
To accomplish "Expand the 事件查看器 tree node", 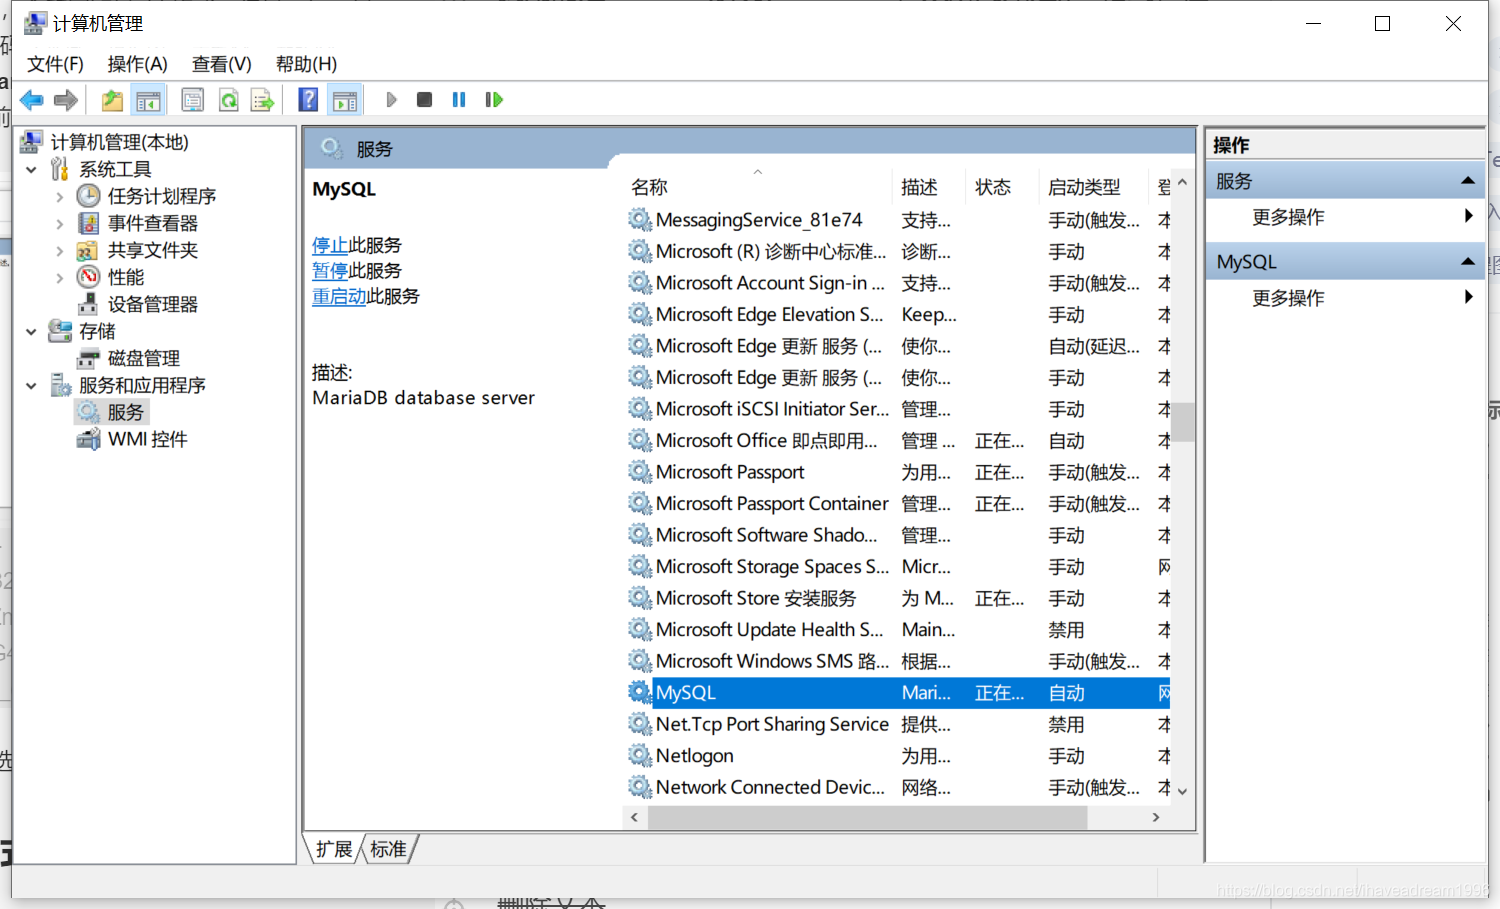I will (x=59, y=224).
